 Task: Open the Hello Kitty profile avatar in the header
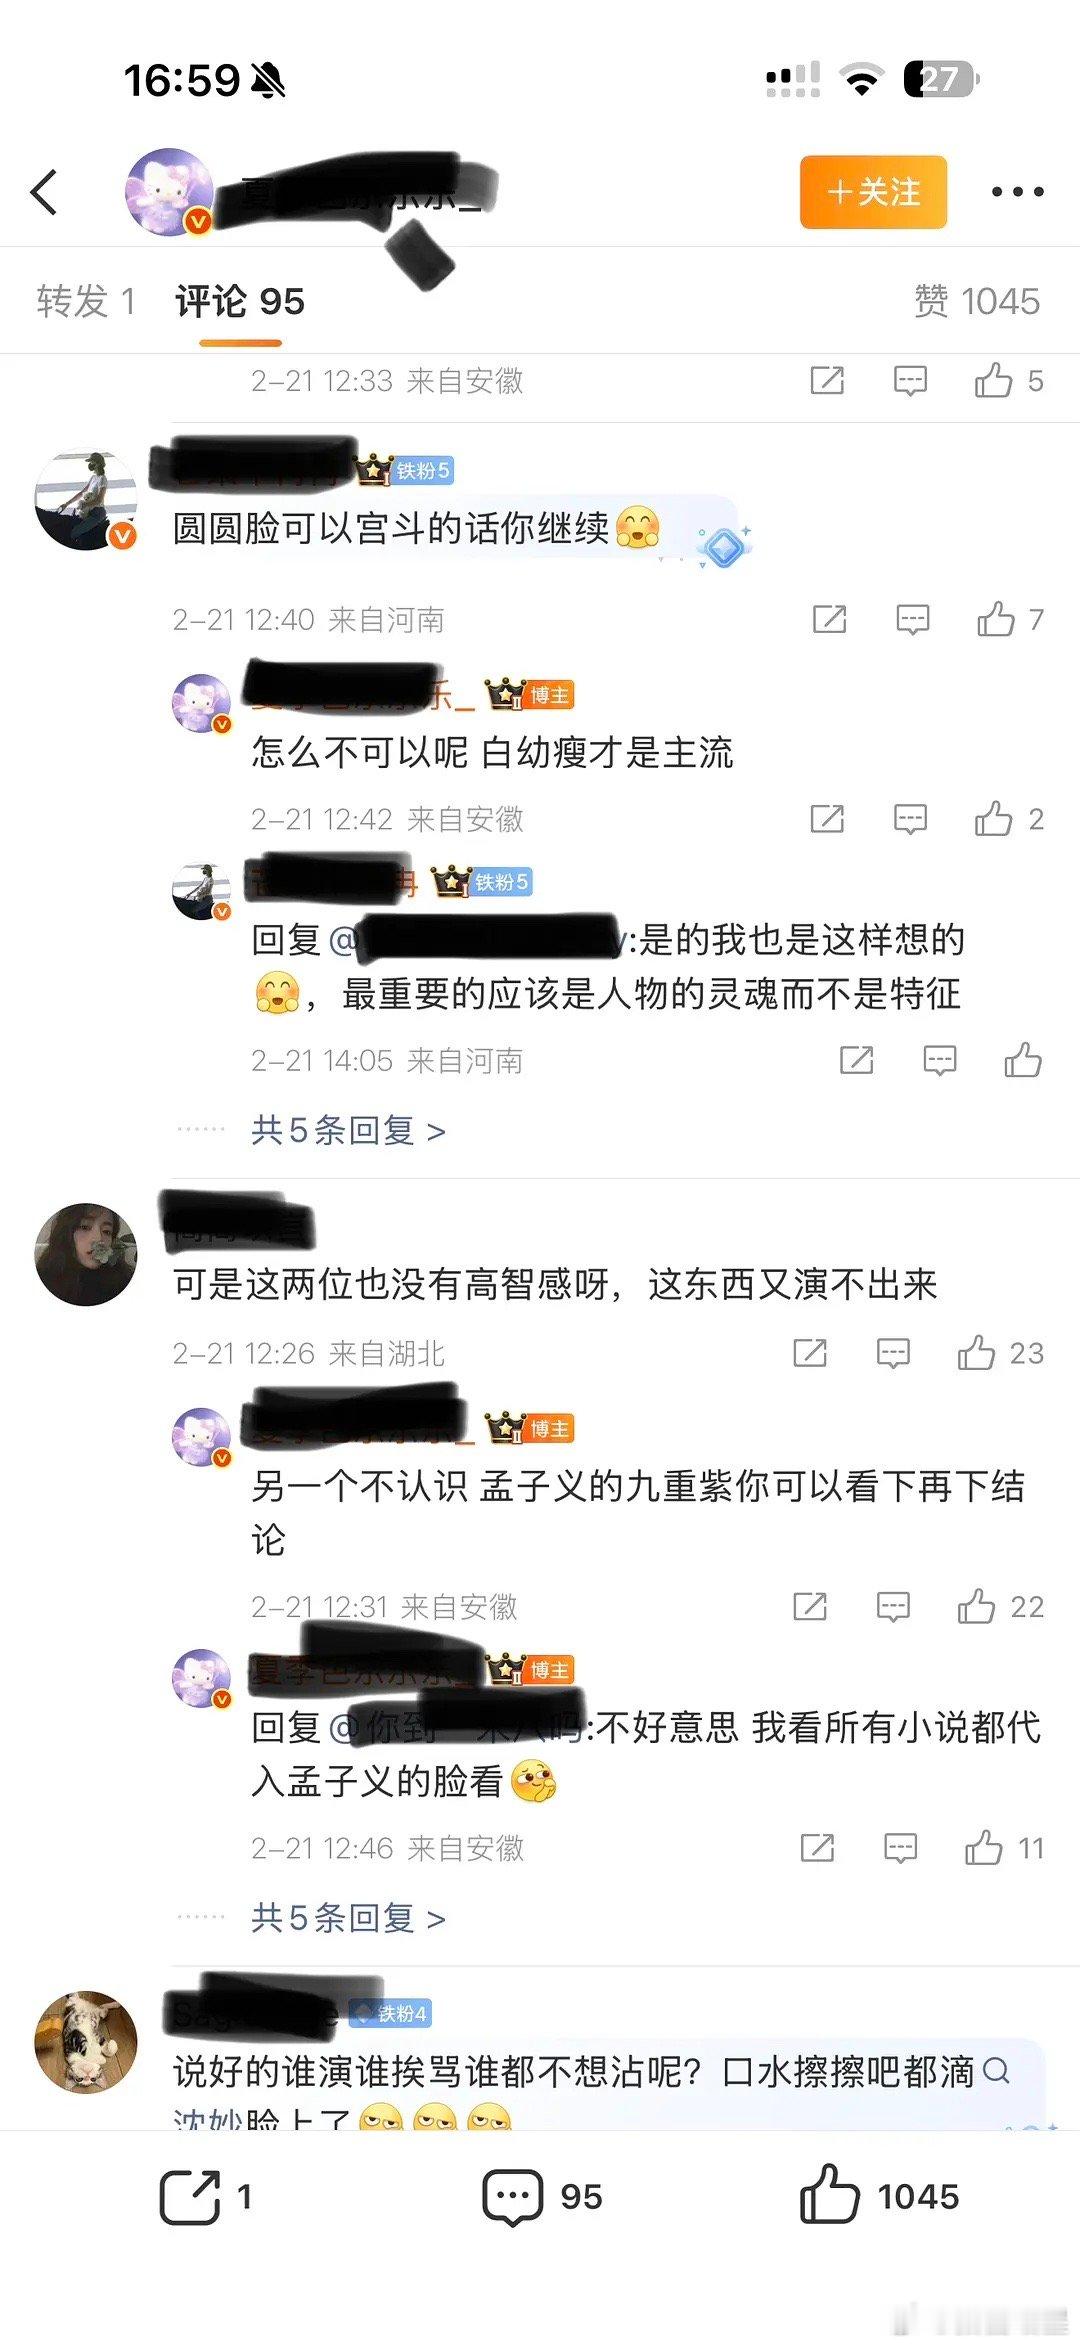[169, 192]
